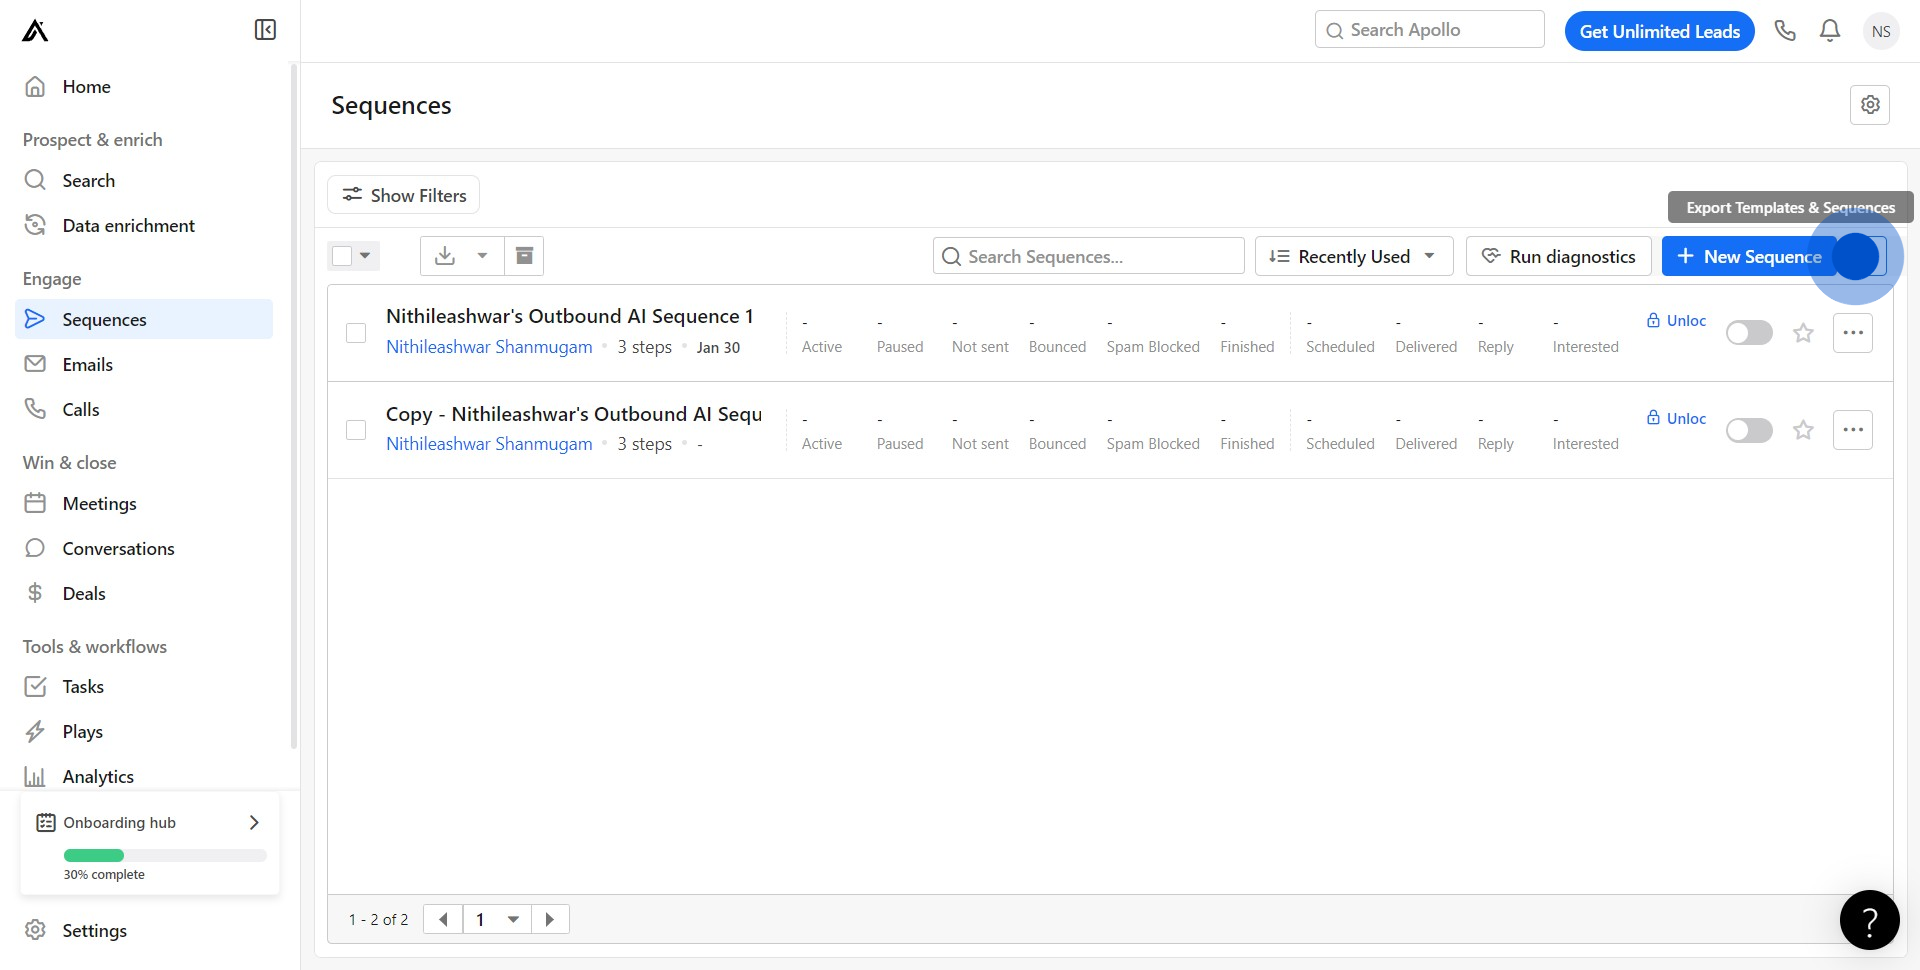
Task: Open notifications bell
Action: pos(1830,31)
